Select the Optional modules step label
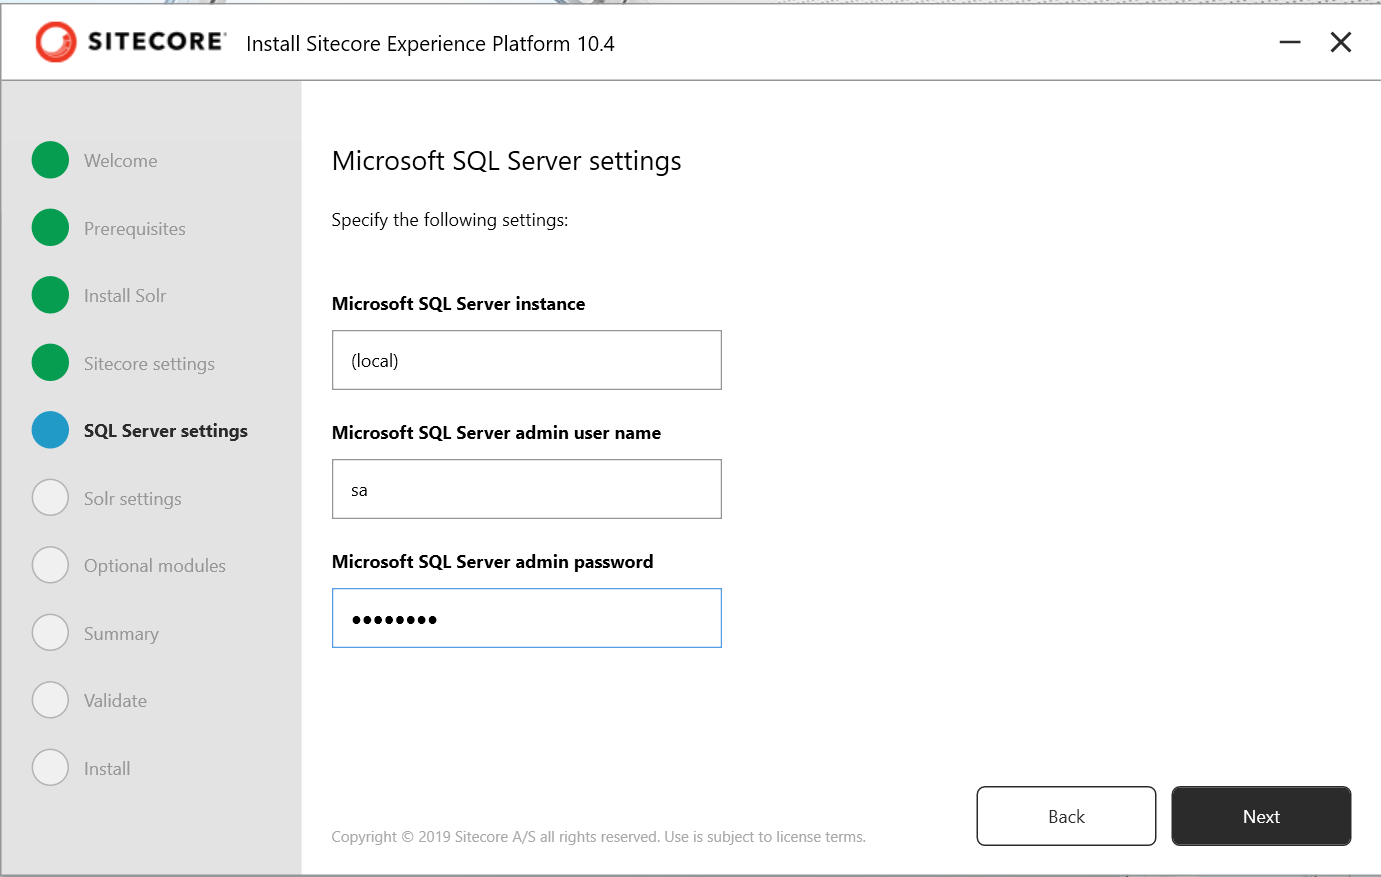The width and height of the screenshot is (1381, 877). tap(155, 566)
